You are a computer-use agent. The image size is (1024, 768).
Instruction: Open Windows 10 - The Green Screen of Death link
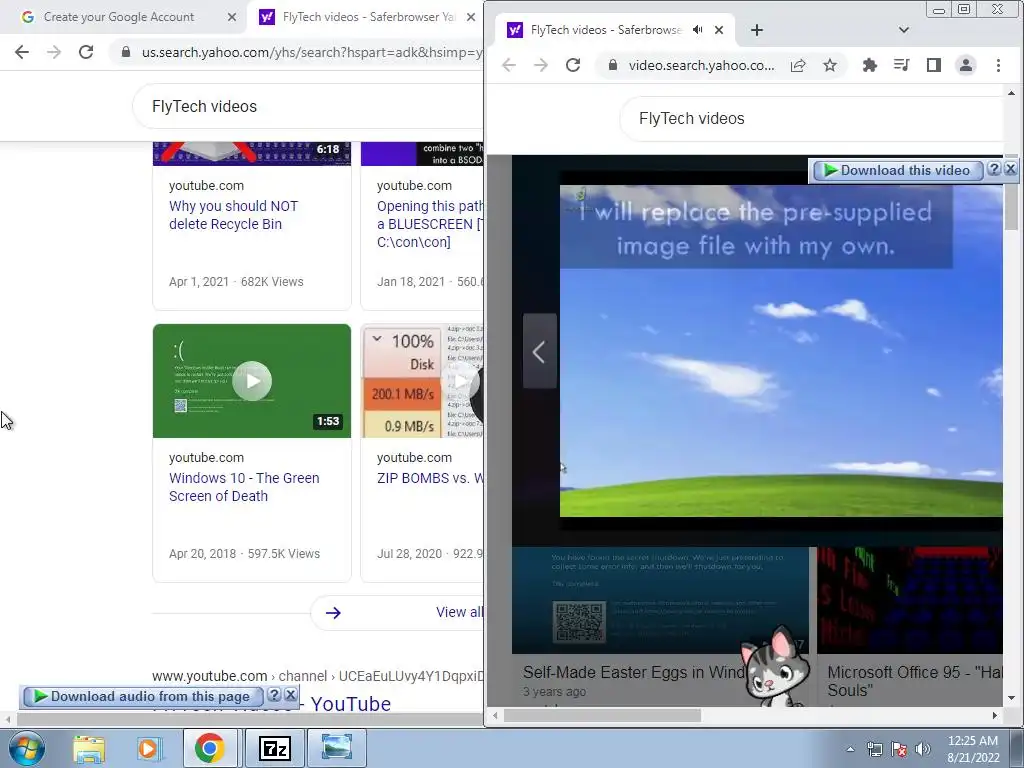[244, 487]
